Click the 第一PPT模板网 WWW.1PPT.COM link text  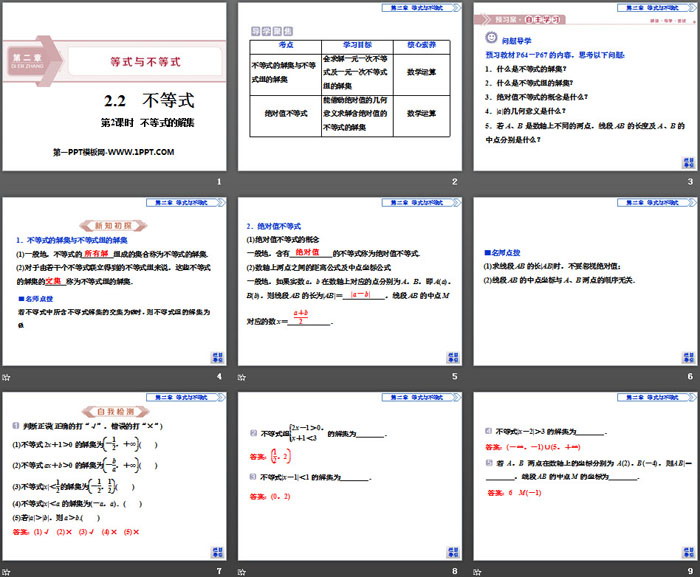point(115,151)
